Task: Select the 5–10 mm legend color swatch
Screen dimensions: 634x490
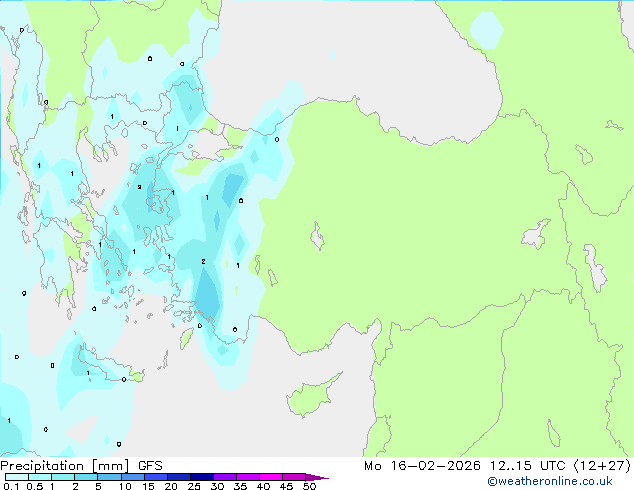Action: 109,477
